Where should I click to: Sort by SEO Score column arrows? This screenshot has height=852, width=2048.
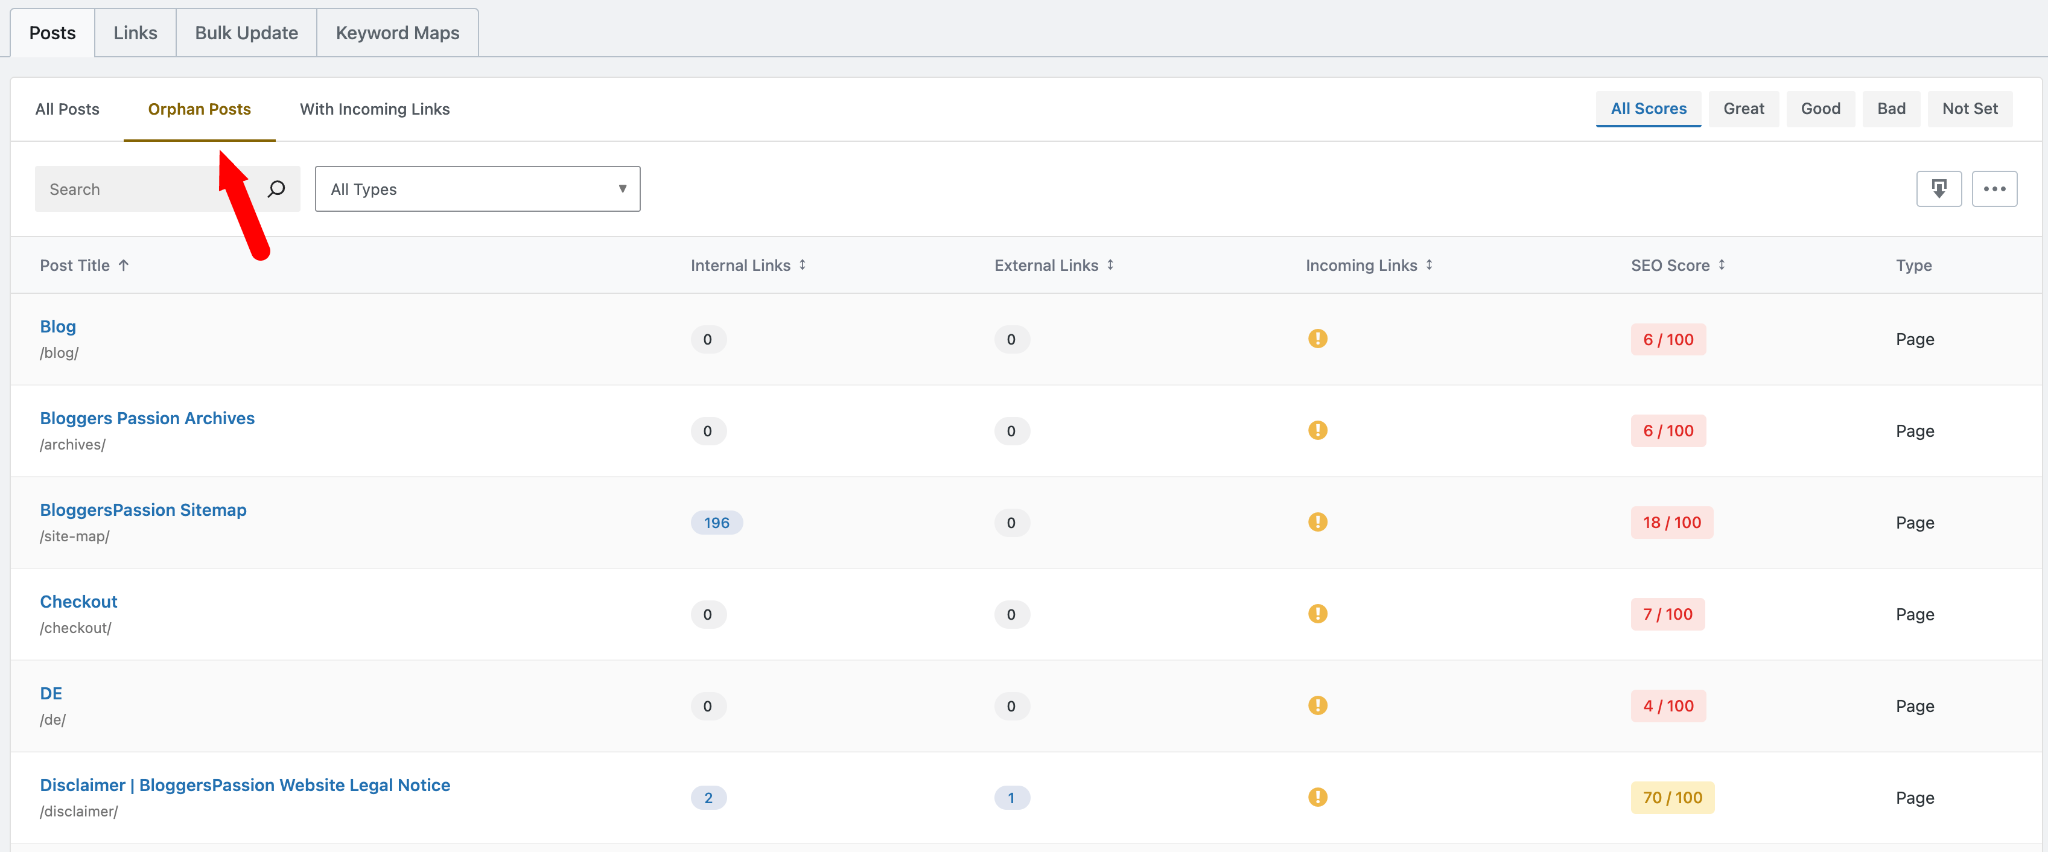pos(1721,265)
